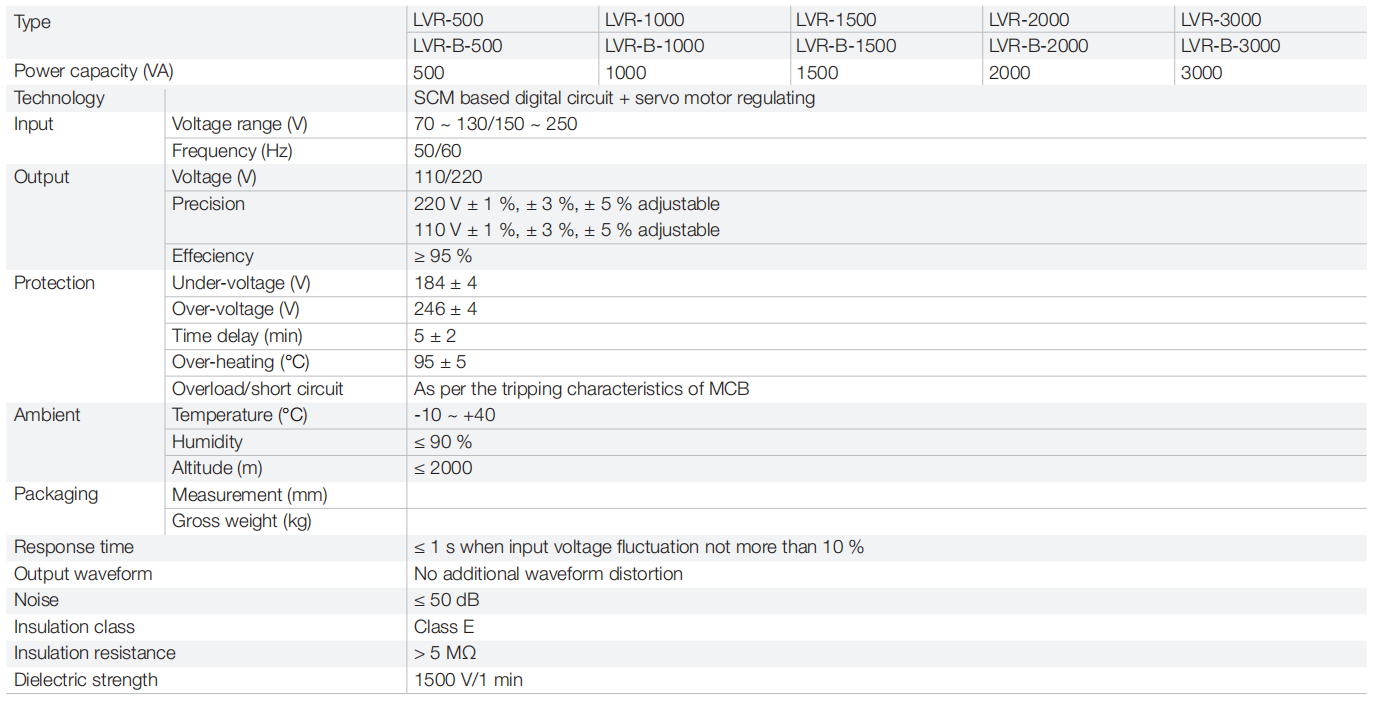This screenshot has width=1373, height=701.
Task: Click the Under-voltage 184 ± 4 value
Action: pyautogui.click(x=445, y=283)
